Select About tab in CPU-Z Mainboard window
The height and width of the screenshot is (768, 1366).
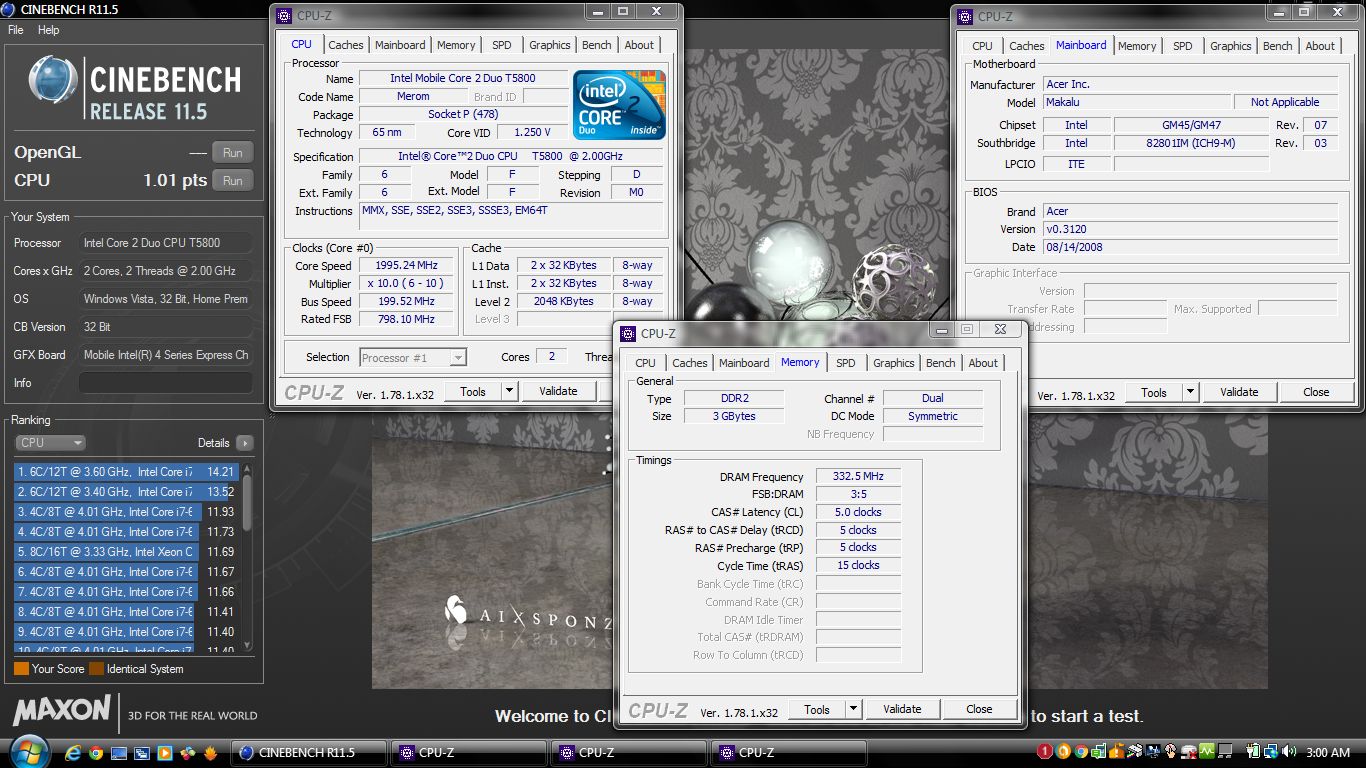coord(1320,46)
